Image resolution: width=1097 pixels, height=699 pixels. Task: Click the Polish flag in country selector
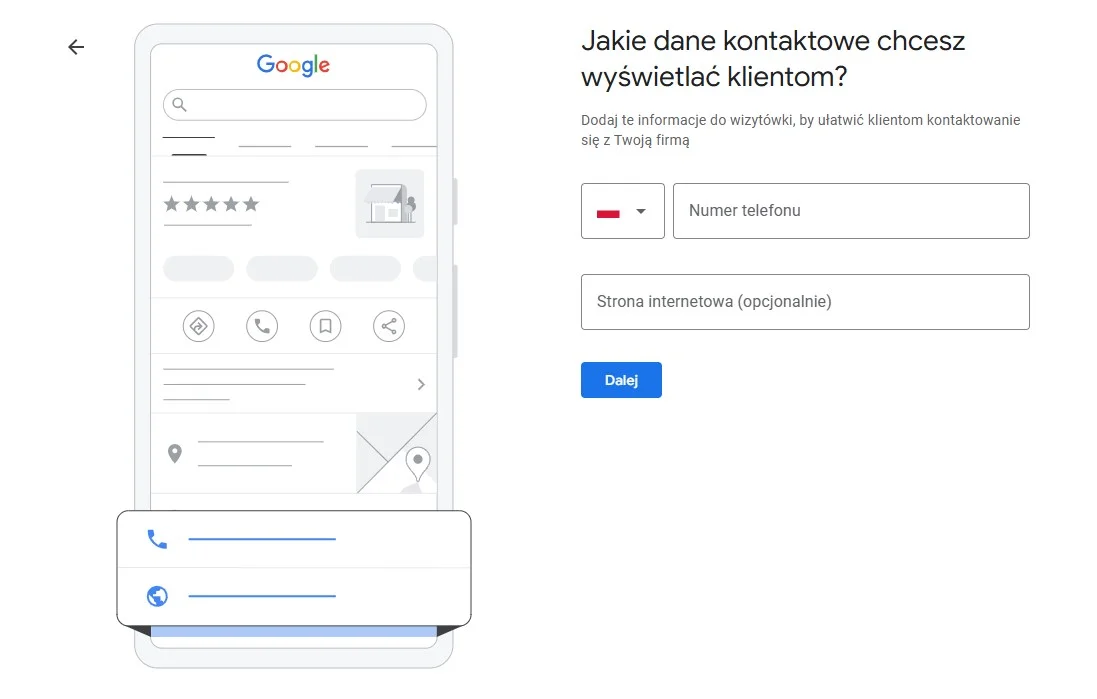(x=608, y=212)
